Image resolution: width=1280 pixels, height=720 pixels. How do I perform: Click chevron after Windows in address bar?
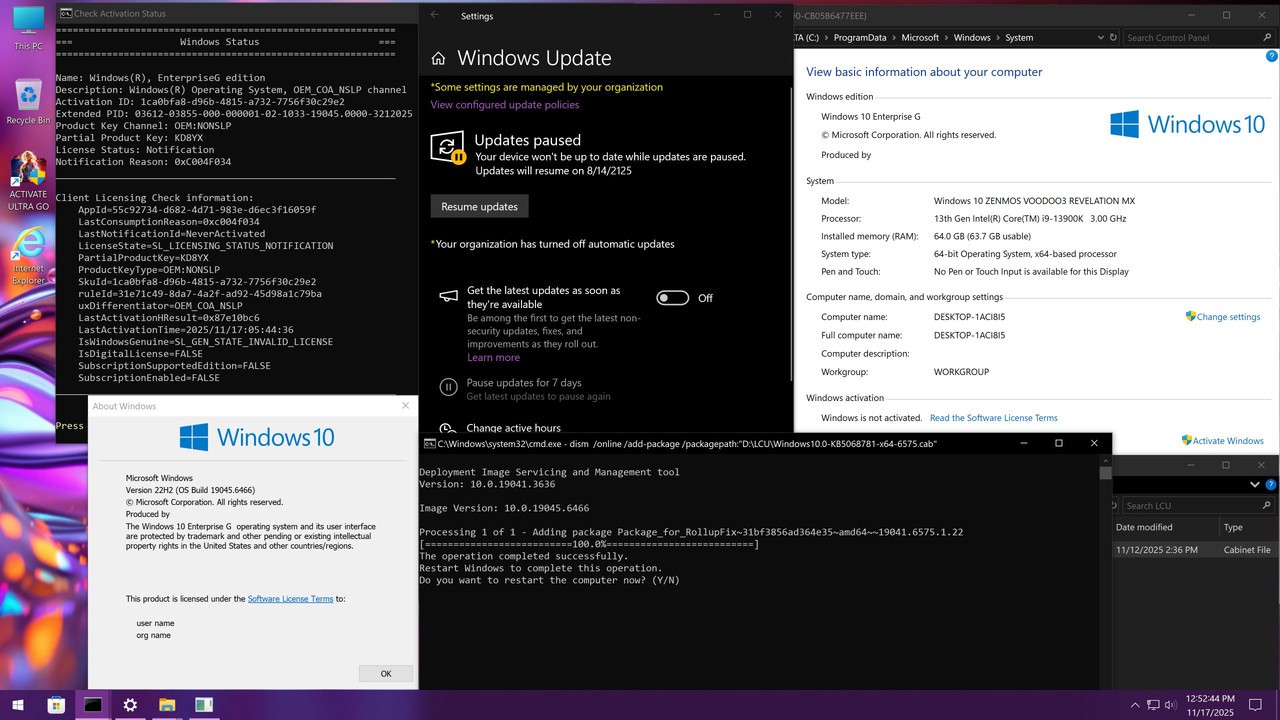[998, 38]
